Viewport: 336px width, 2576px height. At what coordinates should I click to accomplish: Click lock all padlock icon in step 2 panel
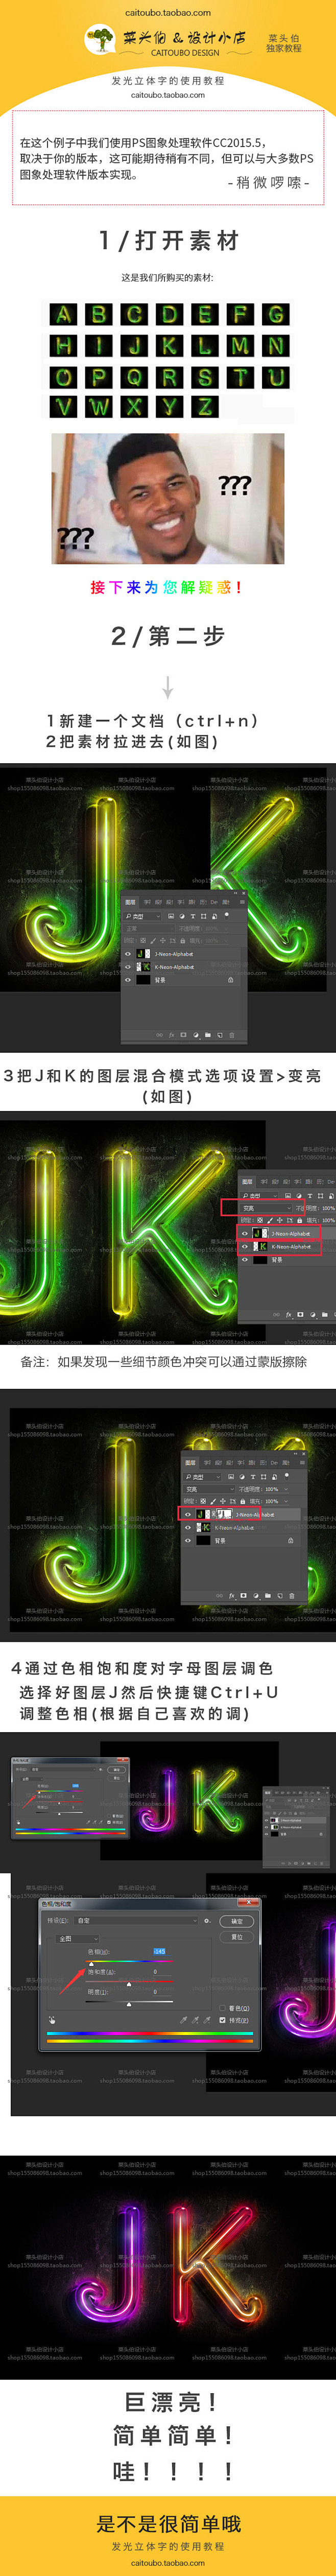184,941
